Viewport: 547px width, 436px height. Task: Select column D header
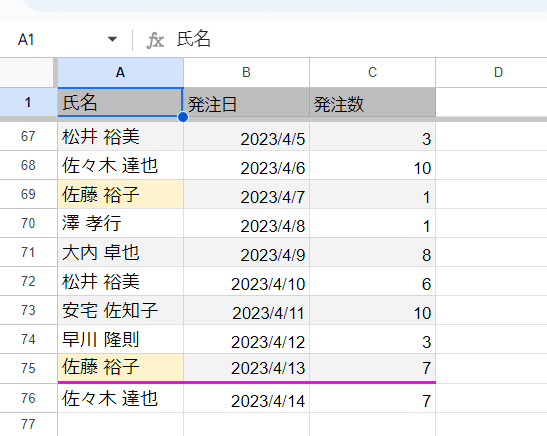[492, 73]
